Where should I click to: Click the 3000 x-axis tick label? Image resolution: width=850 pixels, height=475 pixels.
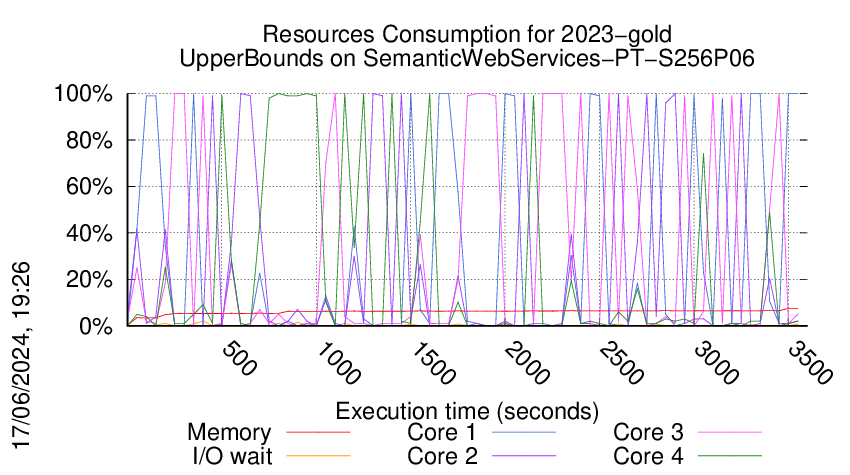(x=717, y=363)
